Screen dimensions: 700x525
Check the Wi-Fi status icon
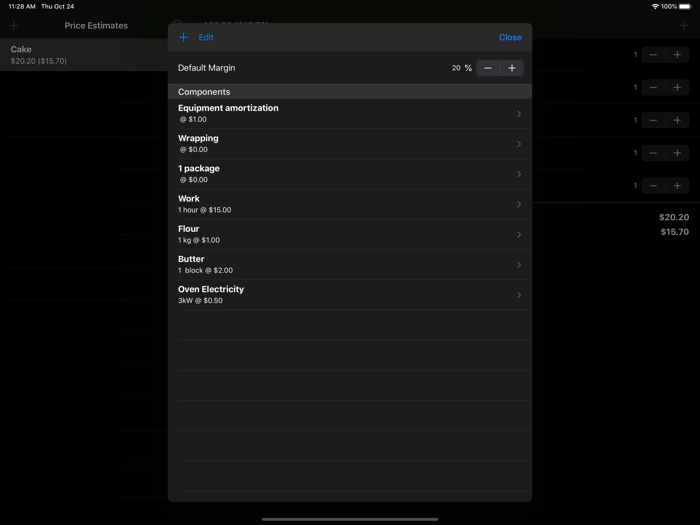pyautogui.click(x=655, y=6)
